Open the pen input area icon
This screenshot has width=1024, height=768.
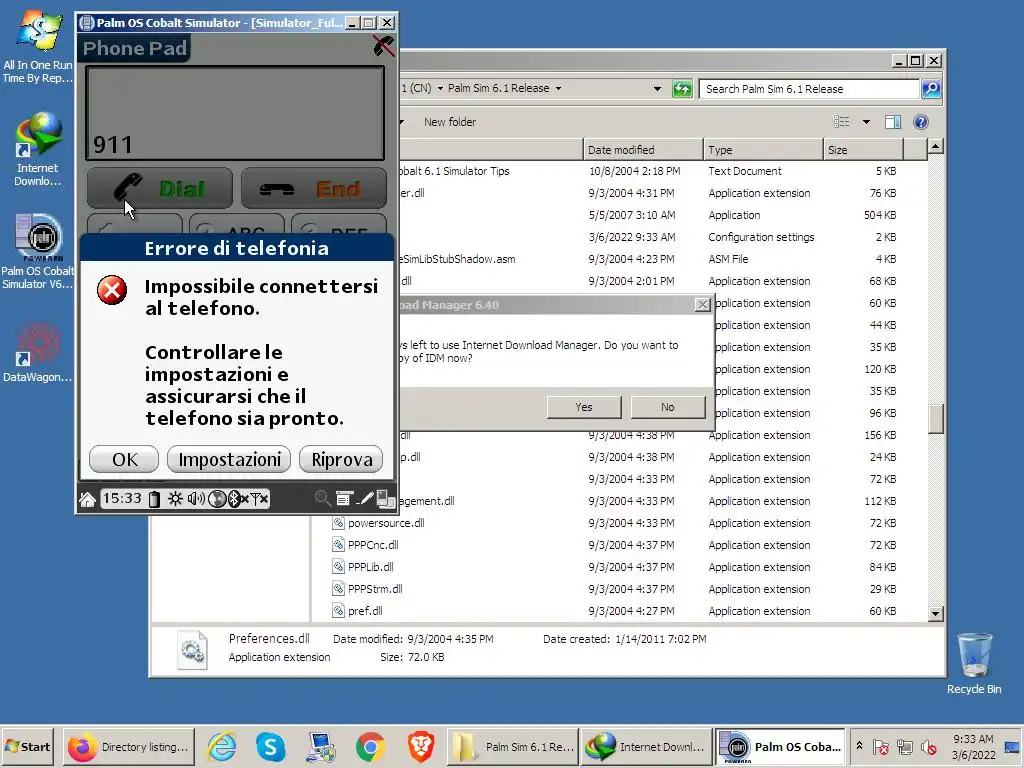(366, 499)
